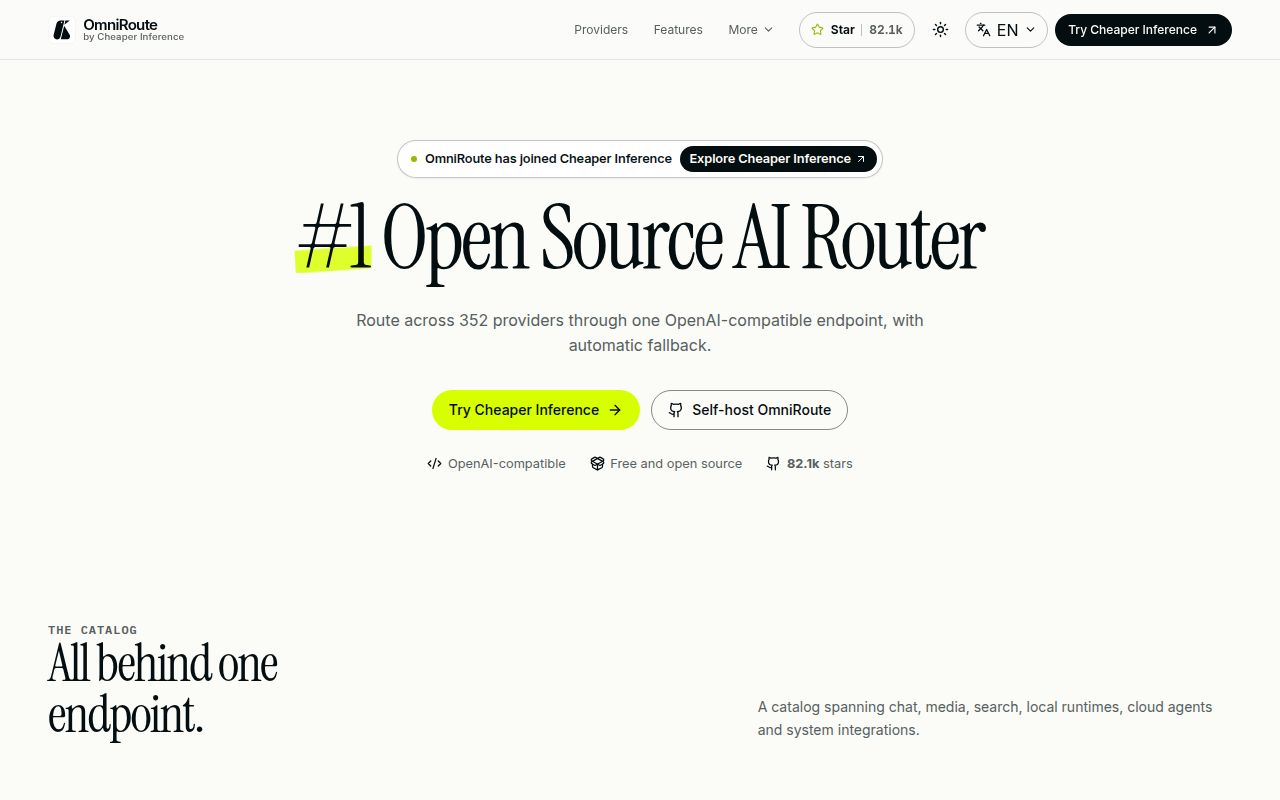1280x800 pixels.
Task: Click the green Try Cheaper Inference button
Action: click(x=536, y=410)
